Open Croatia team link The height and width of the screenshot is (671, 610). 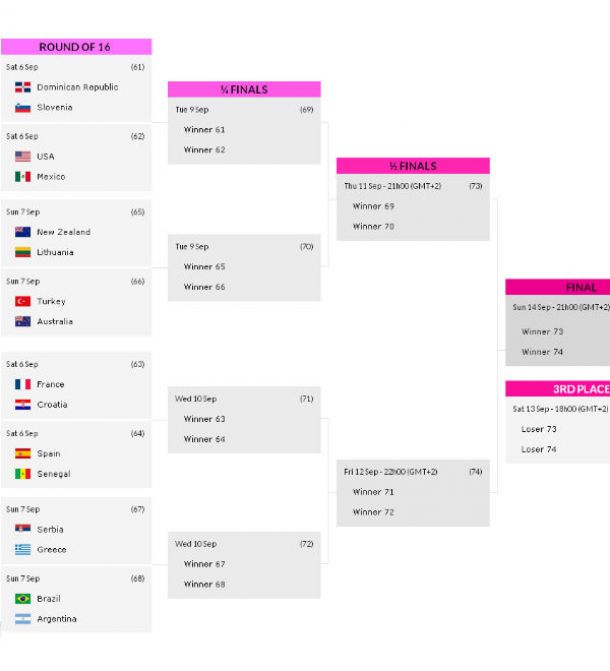[52, 404]
